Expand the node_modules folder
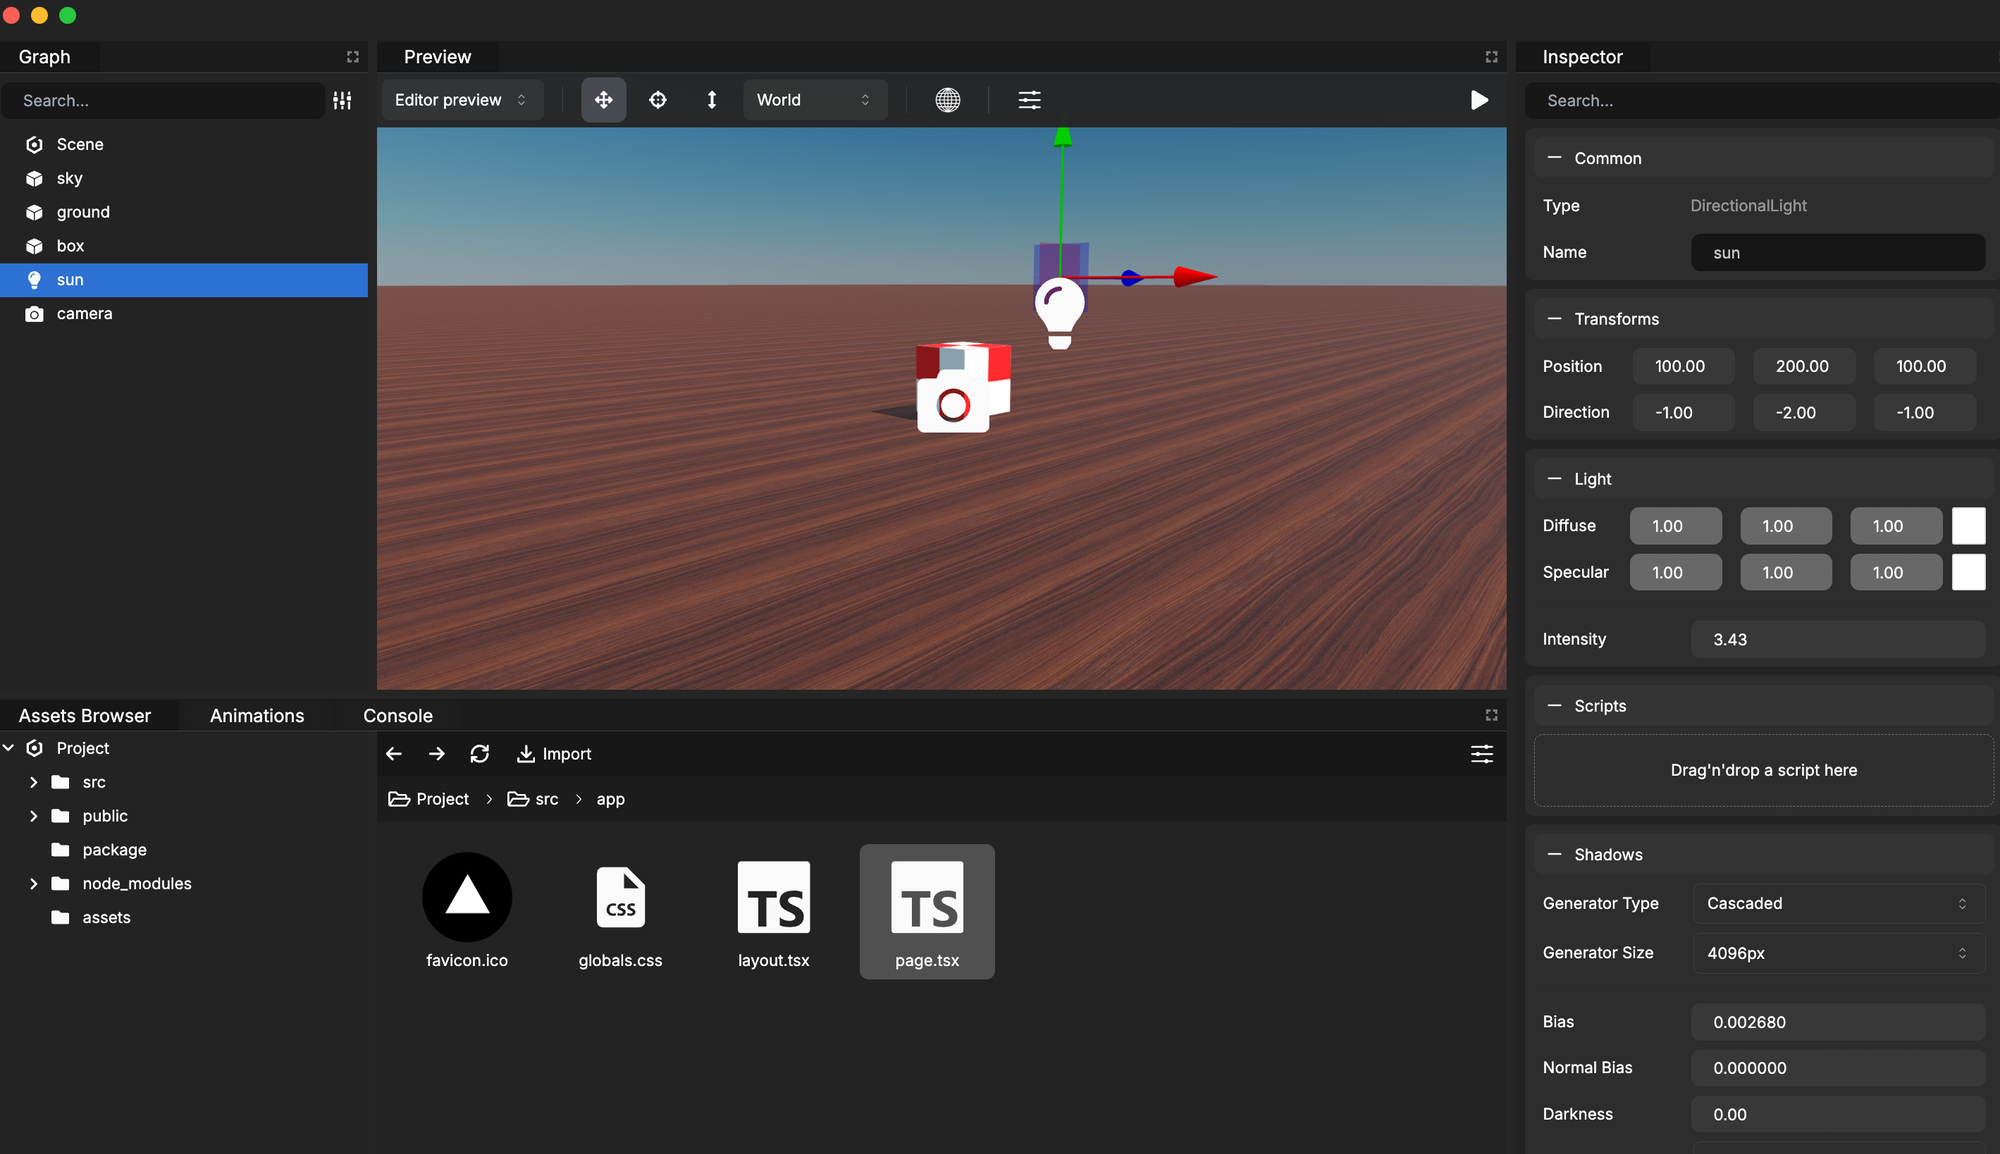This screenshot has width=2000, height=1154. (33, 884)
